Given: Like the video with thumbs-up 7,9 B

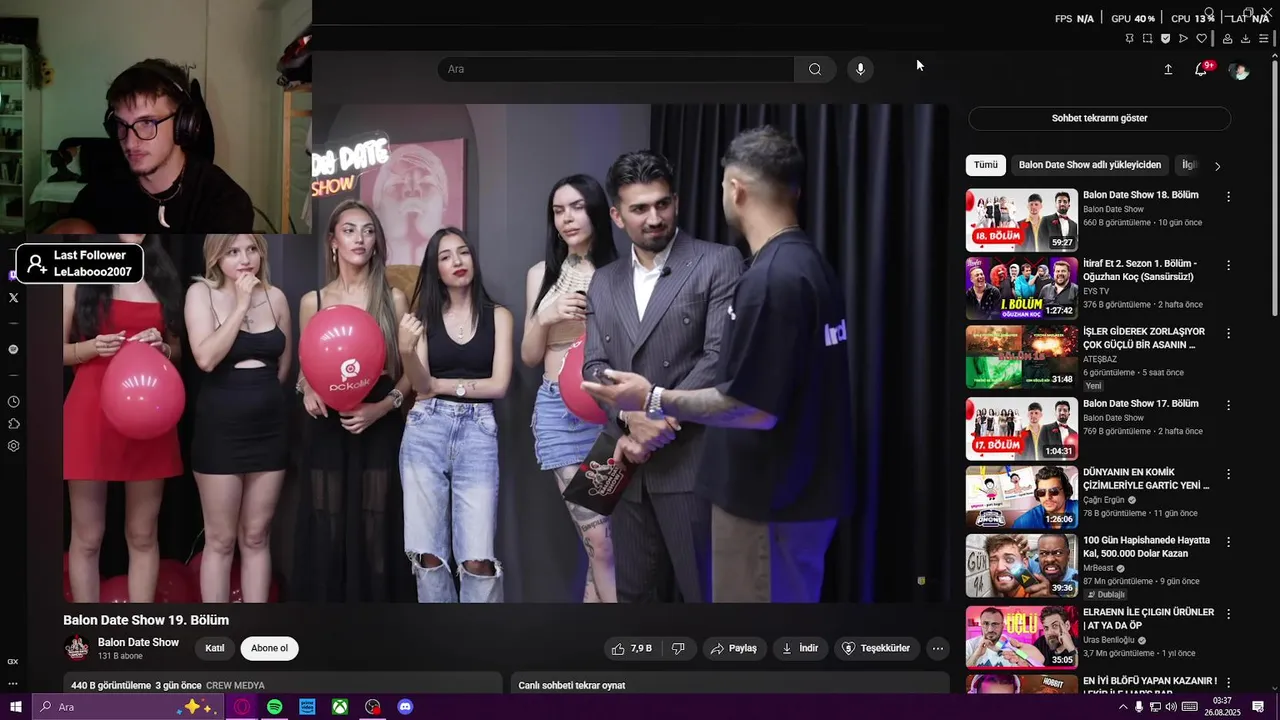Looking at the screenshot, I should [630, 648].
